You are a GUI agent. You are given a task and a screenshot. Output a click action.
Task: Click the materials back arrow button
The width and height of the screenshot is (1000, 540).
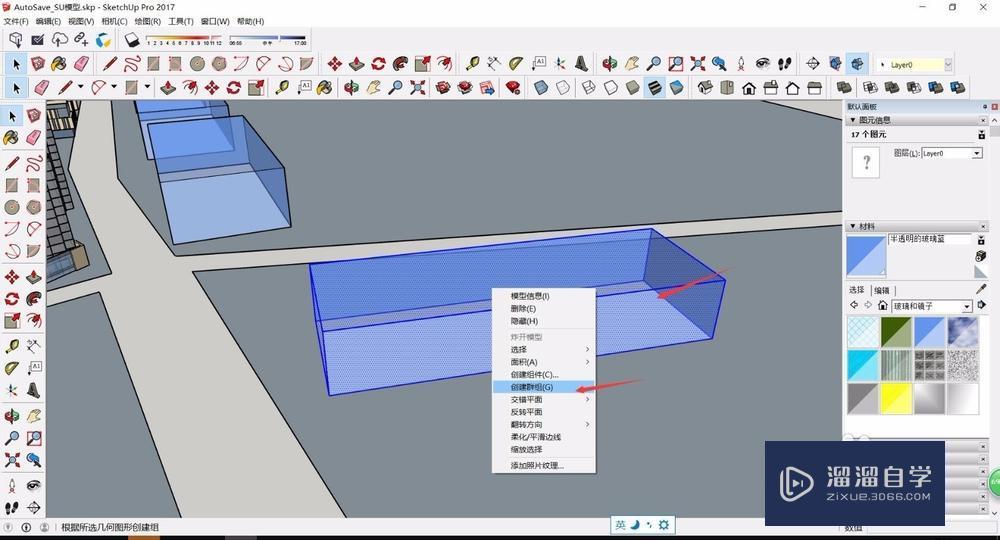click(855, 305)
